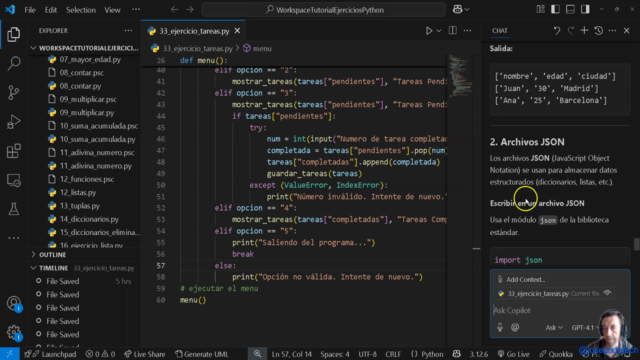Open the Accounts menu icon
The image size is (640, 360).
tap(13, 303)
